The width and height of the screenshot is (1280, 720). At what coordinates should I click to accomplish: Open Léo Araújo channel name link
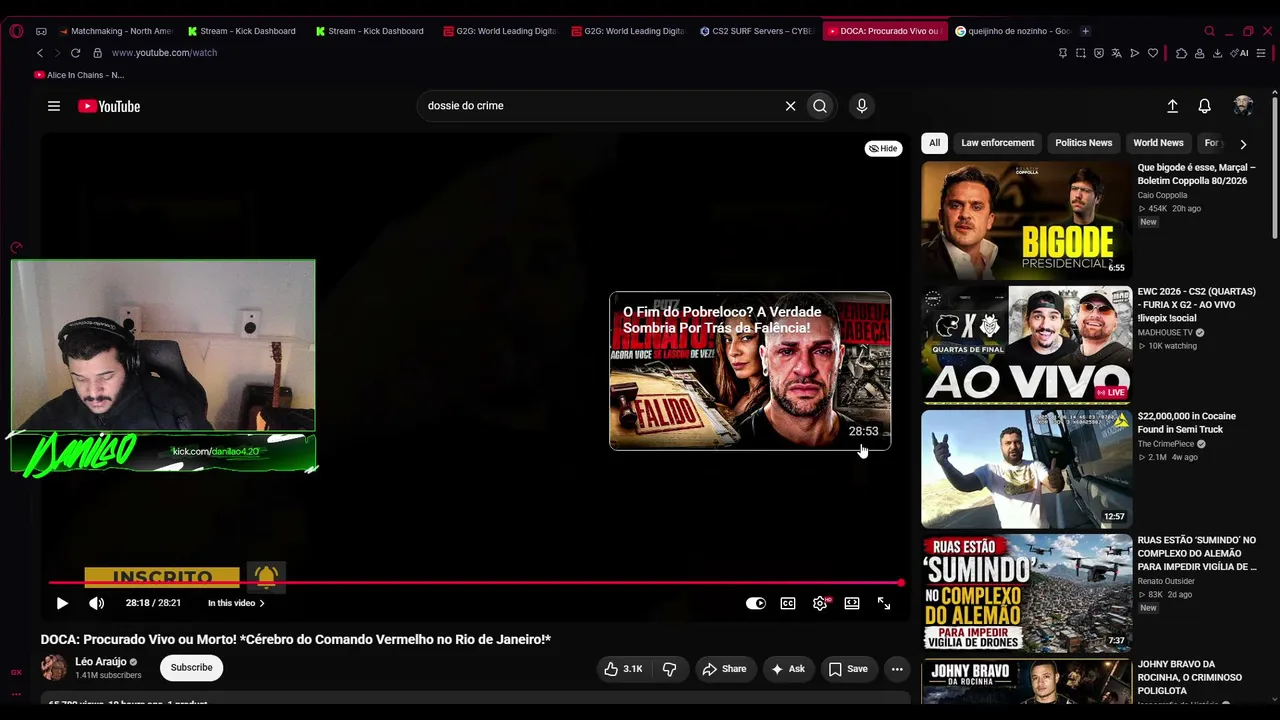coord(101,662)
